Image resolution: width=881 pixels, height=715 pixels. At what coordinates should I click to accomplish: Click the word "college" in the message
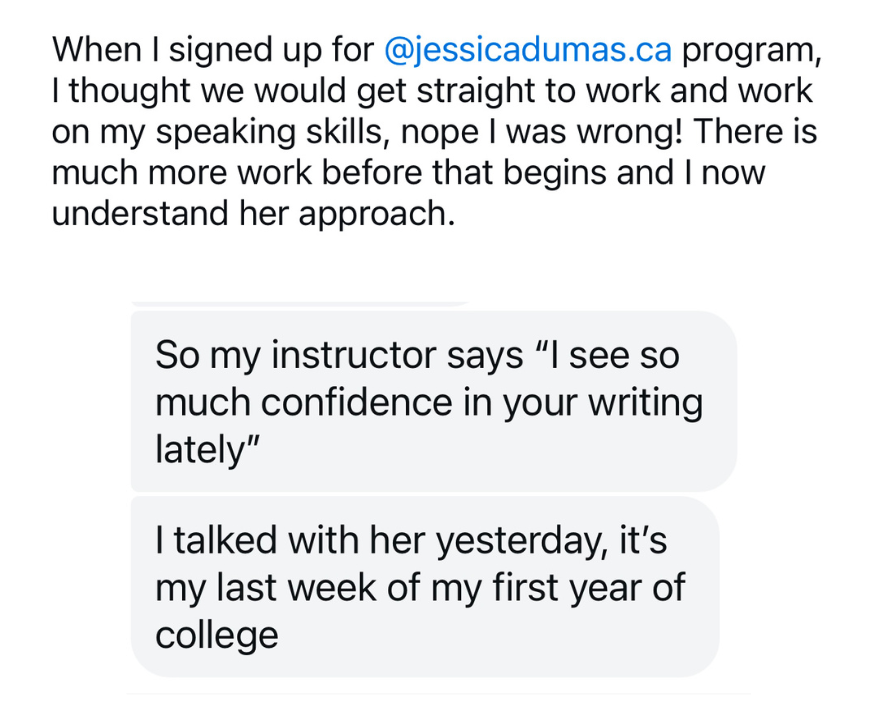pyautogui.click(x=216, y=634)
